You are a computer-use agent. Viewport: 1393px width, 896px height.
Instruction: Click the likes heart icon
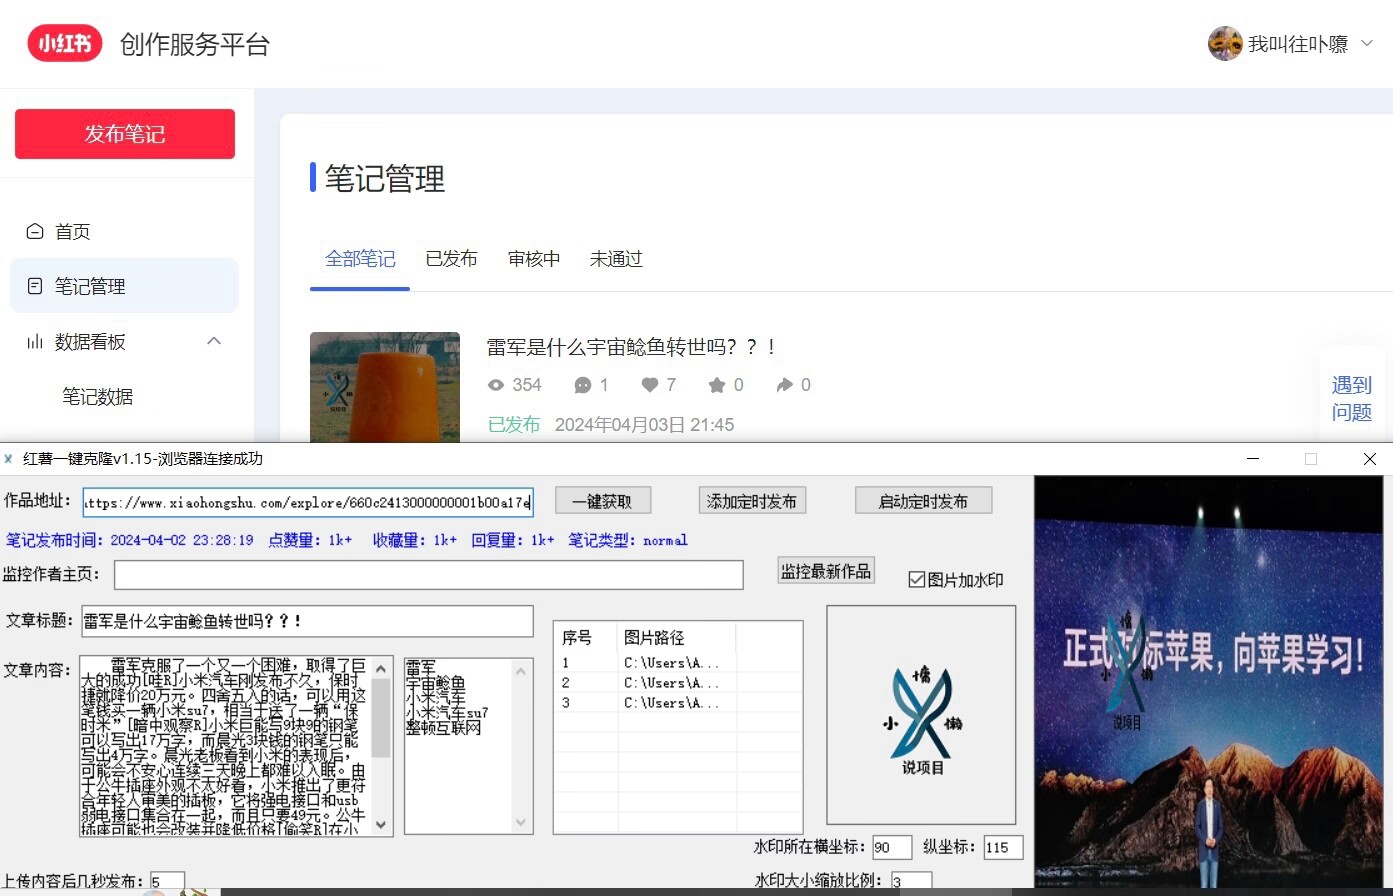point(650,385)
